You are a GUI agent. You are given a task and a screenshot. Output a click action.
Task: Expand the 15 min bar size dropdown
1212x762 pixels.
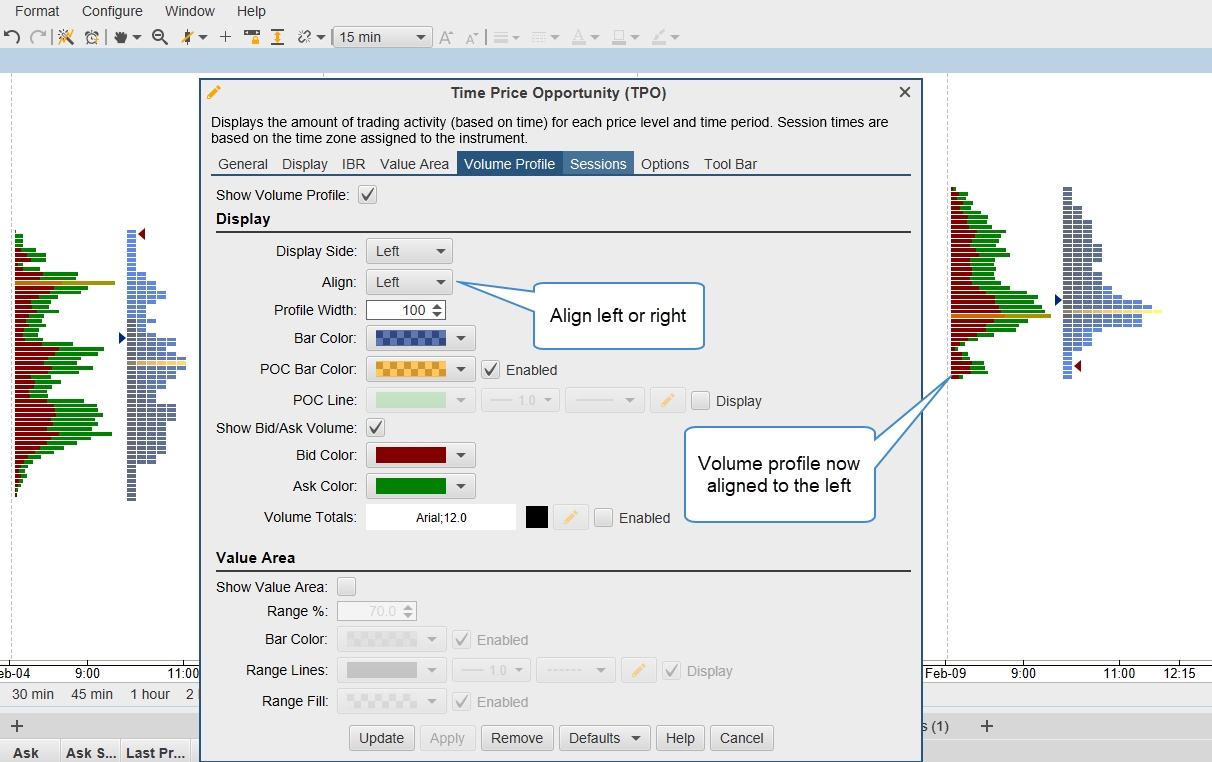coord(381,37)
